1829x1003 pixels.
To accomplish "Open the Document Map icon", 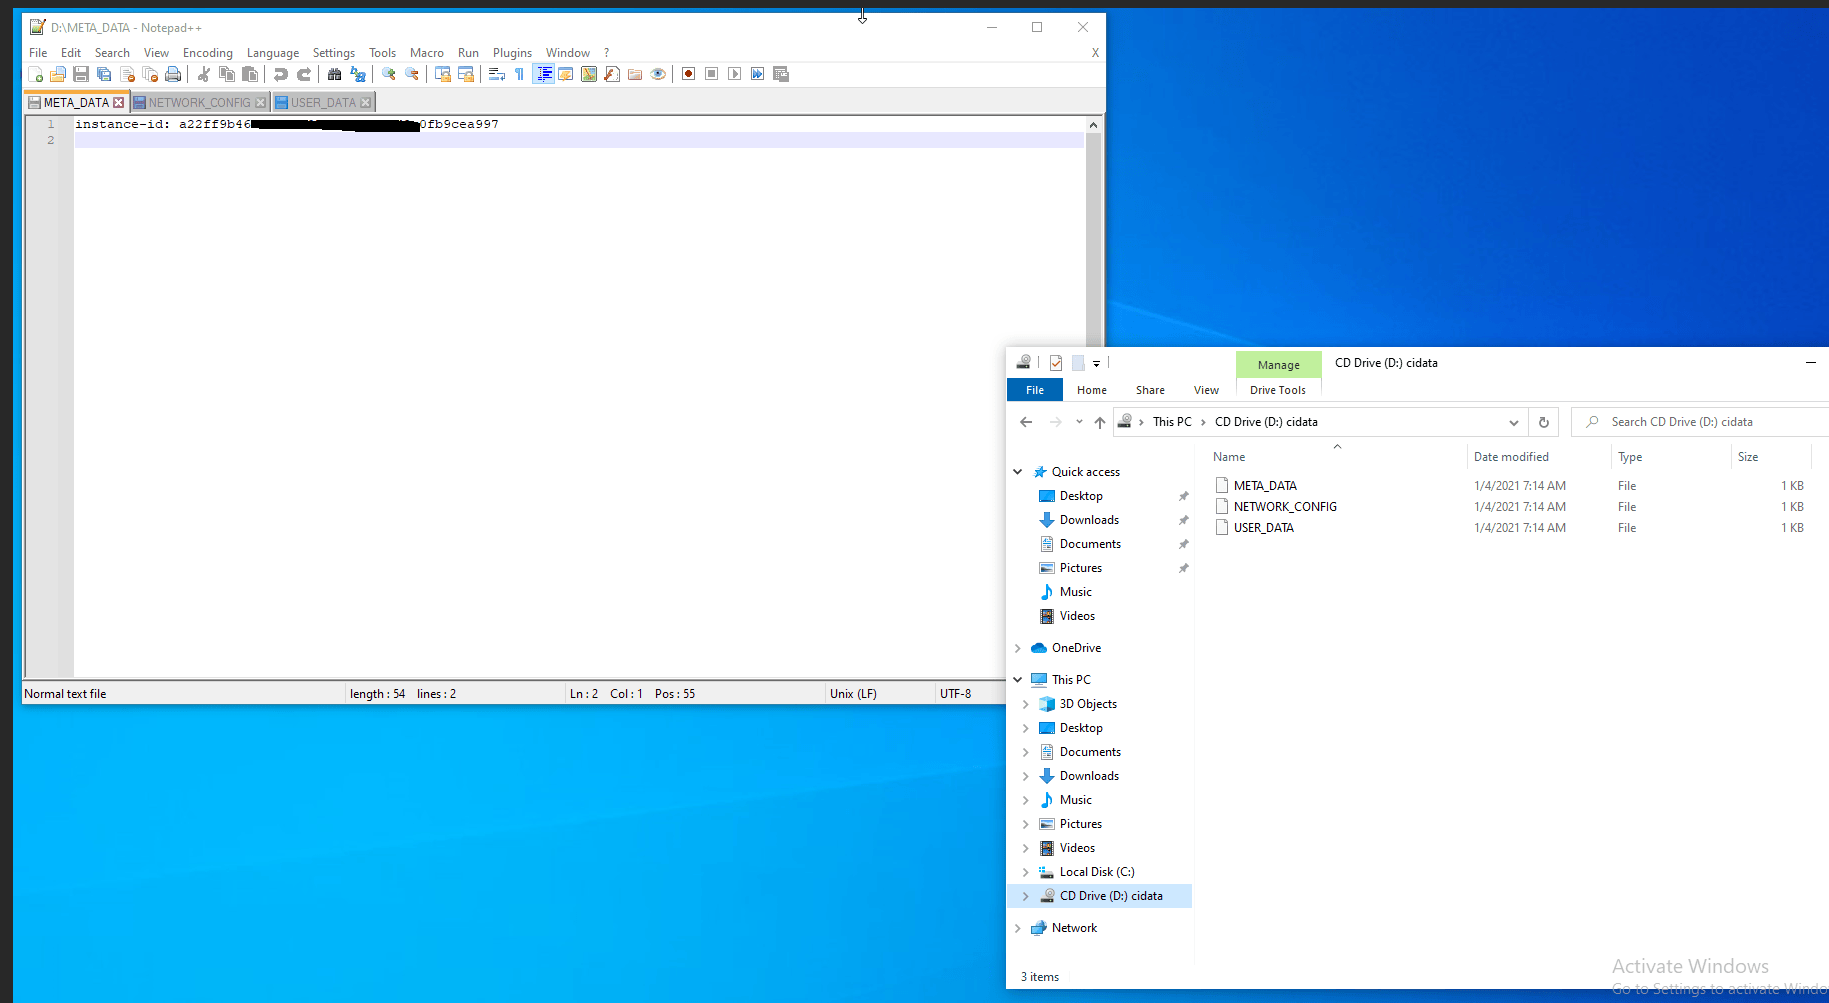I will click(x=589, y=74).
